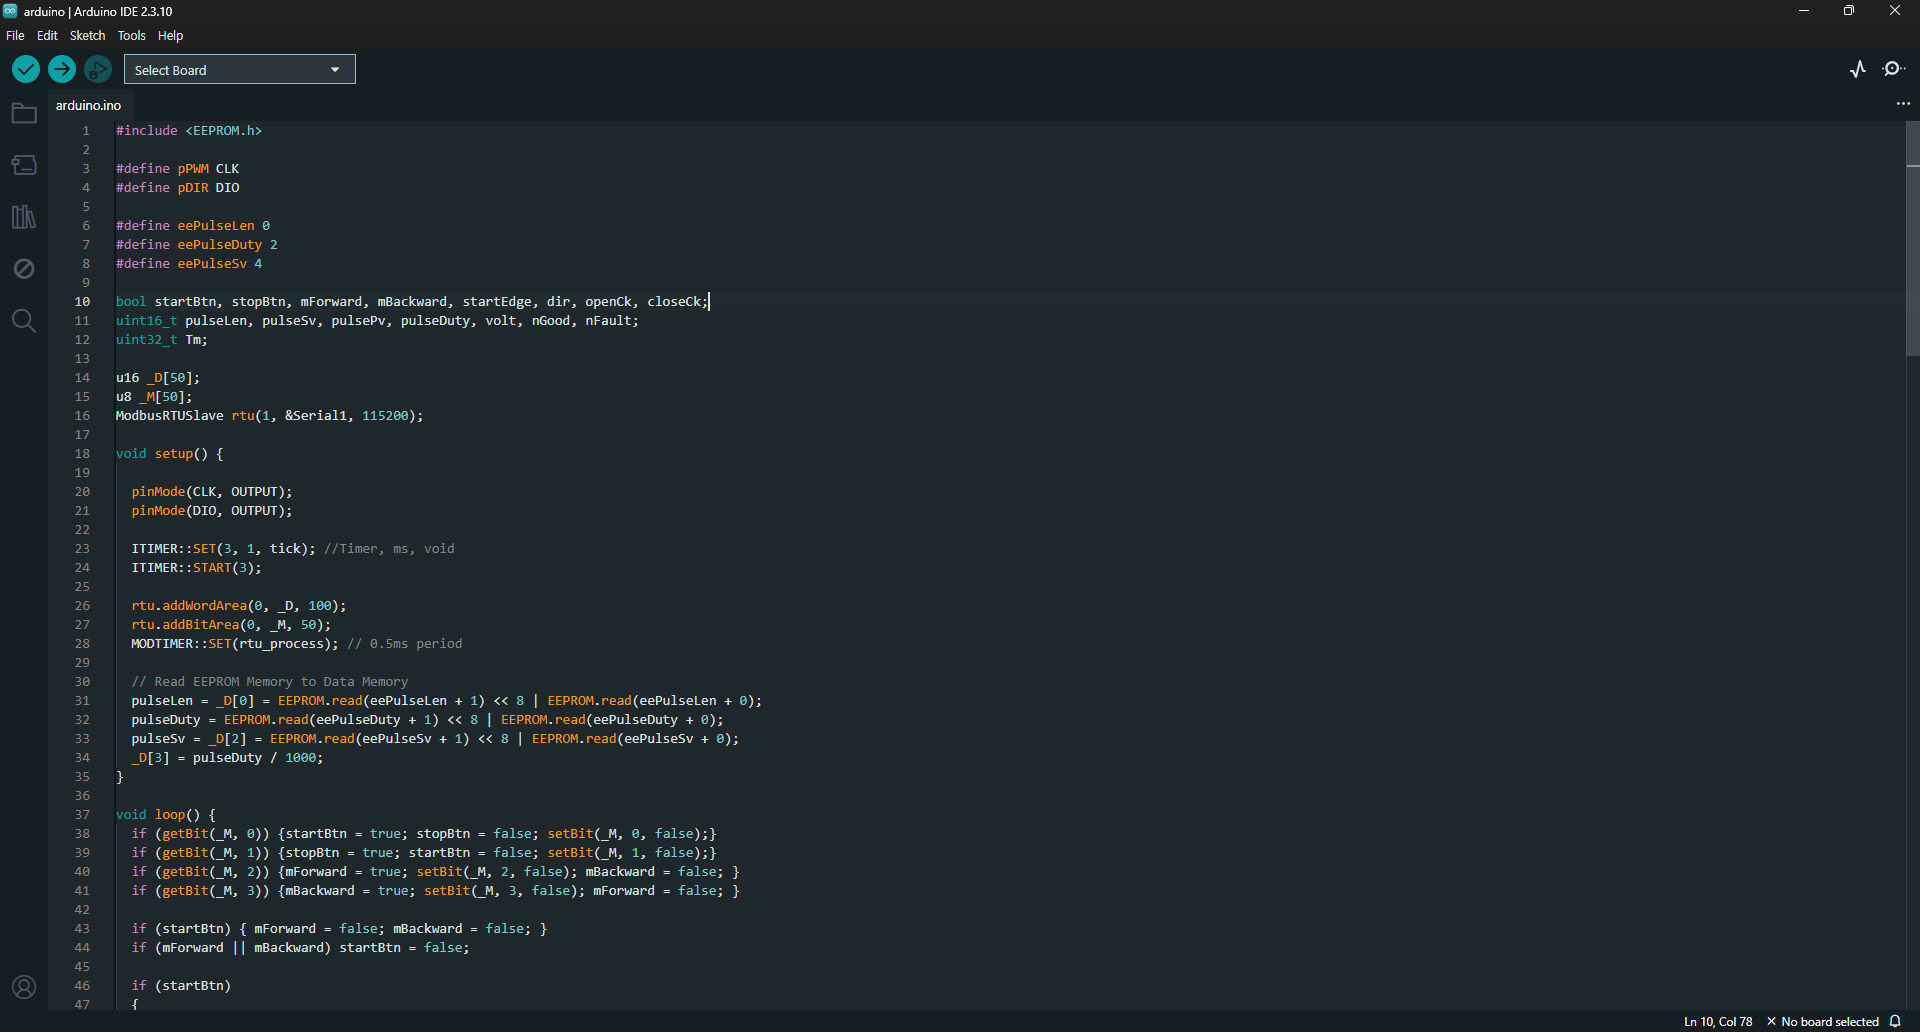This screenshot has width=1920, height=1032.
Task: Click 'void loop() {' line
Action: coord(166,815)
